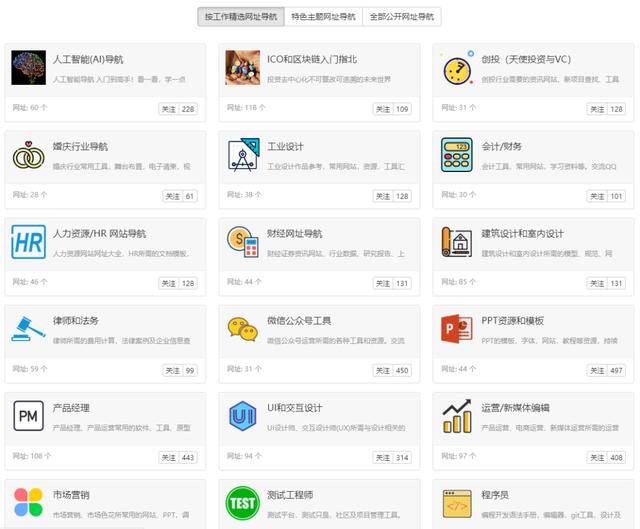
Task: Click the brain icon for 人工智能(AI)导航
Action: (29, 67)
